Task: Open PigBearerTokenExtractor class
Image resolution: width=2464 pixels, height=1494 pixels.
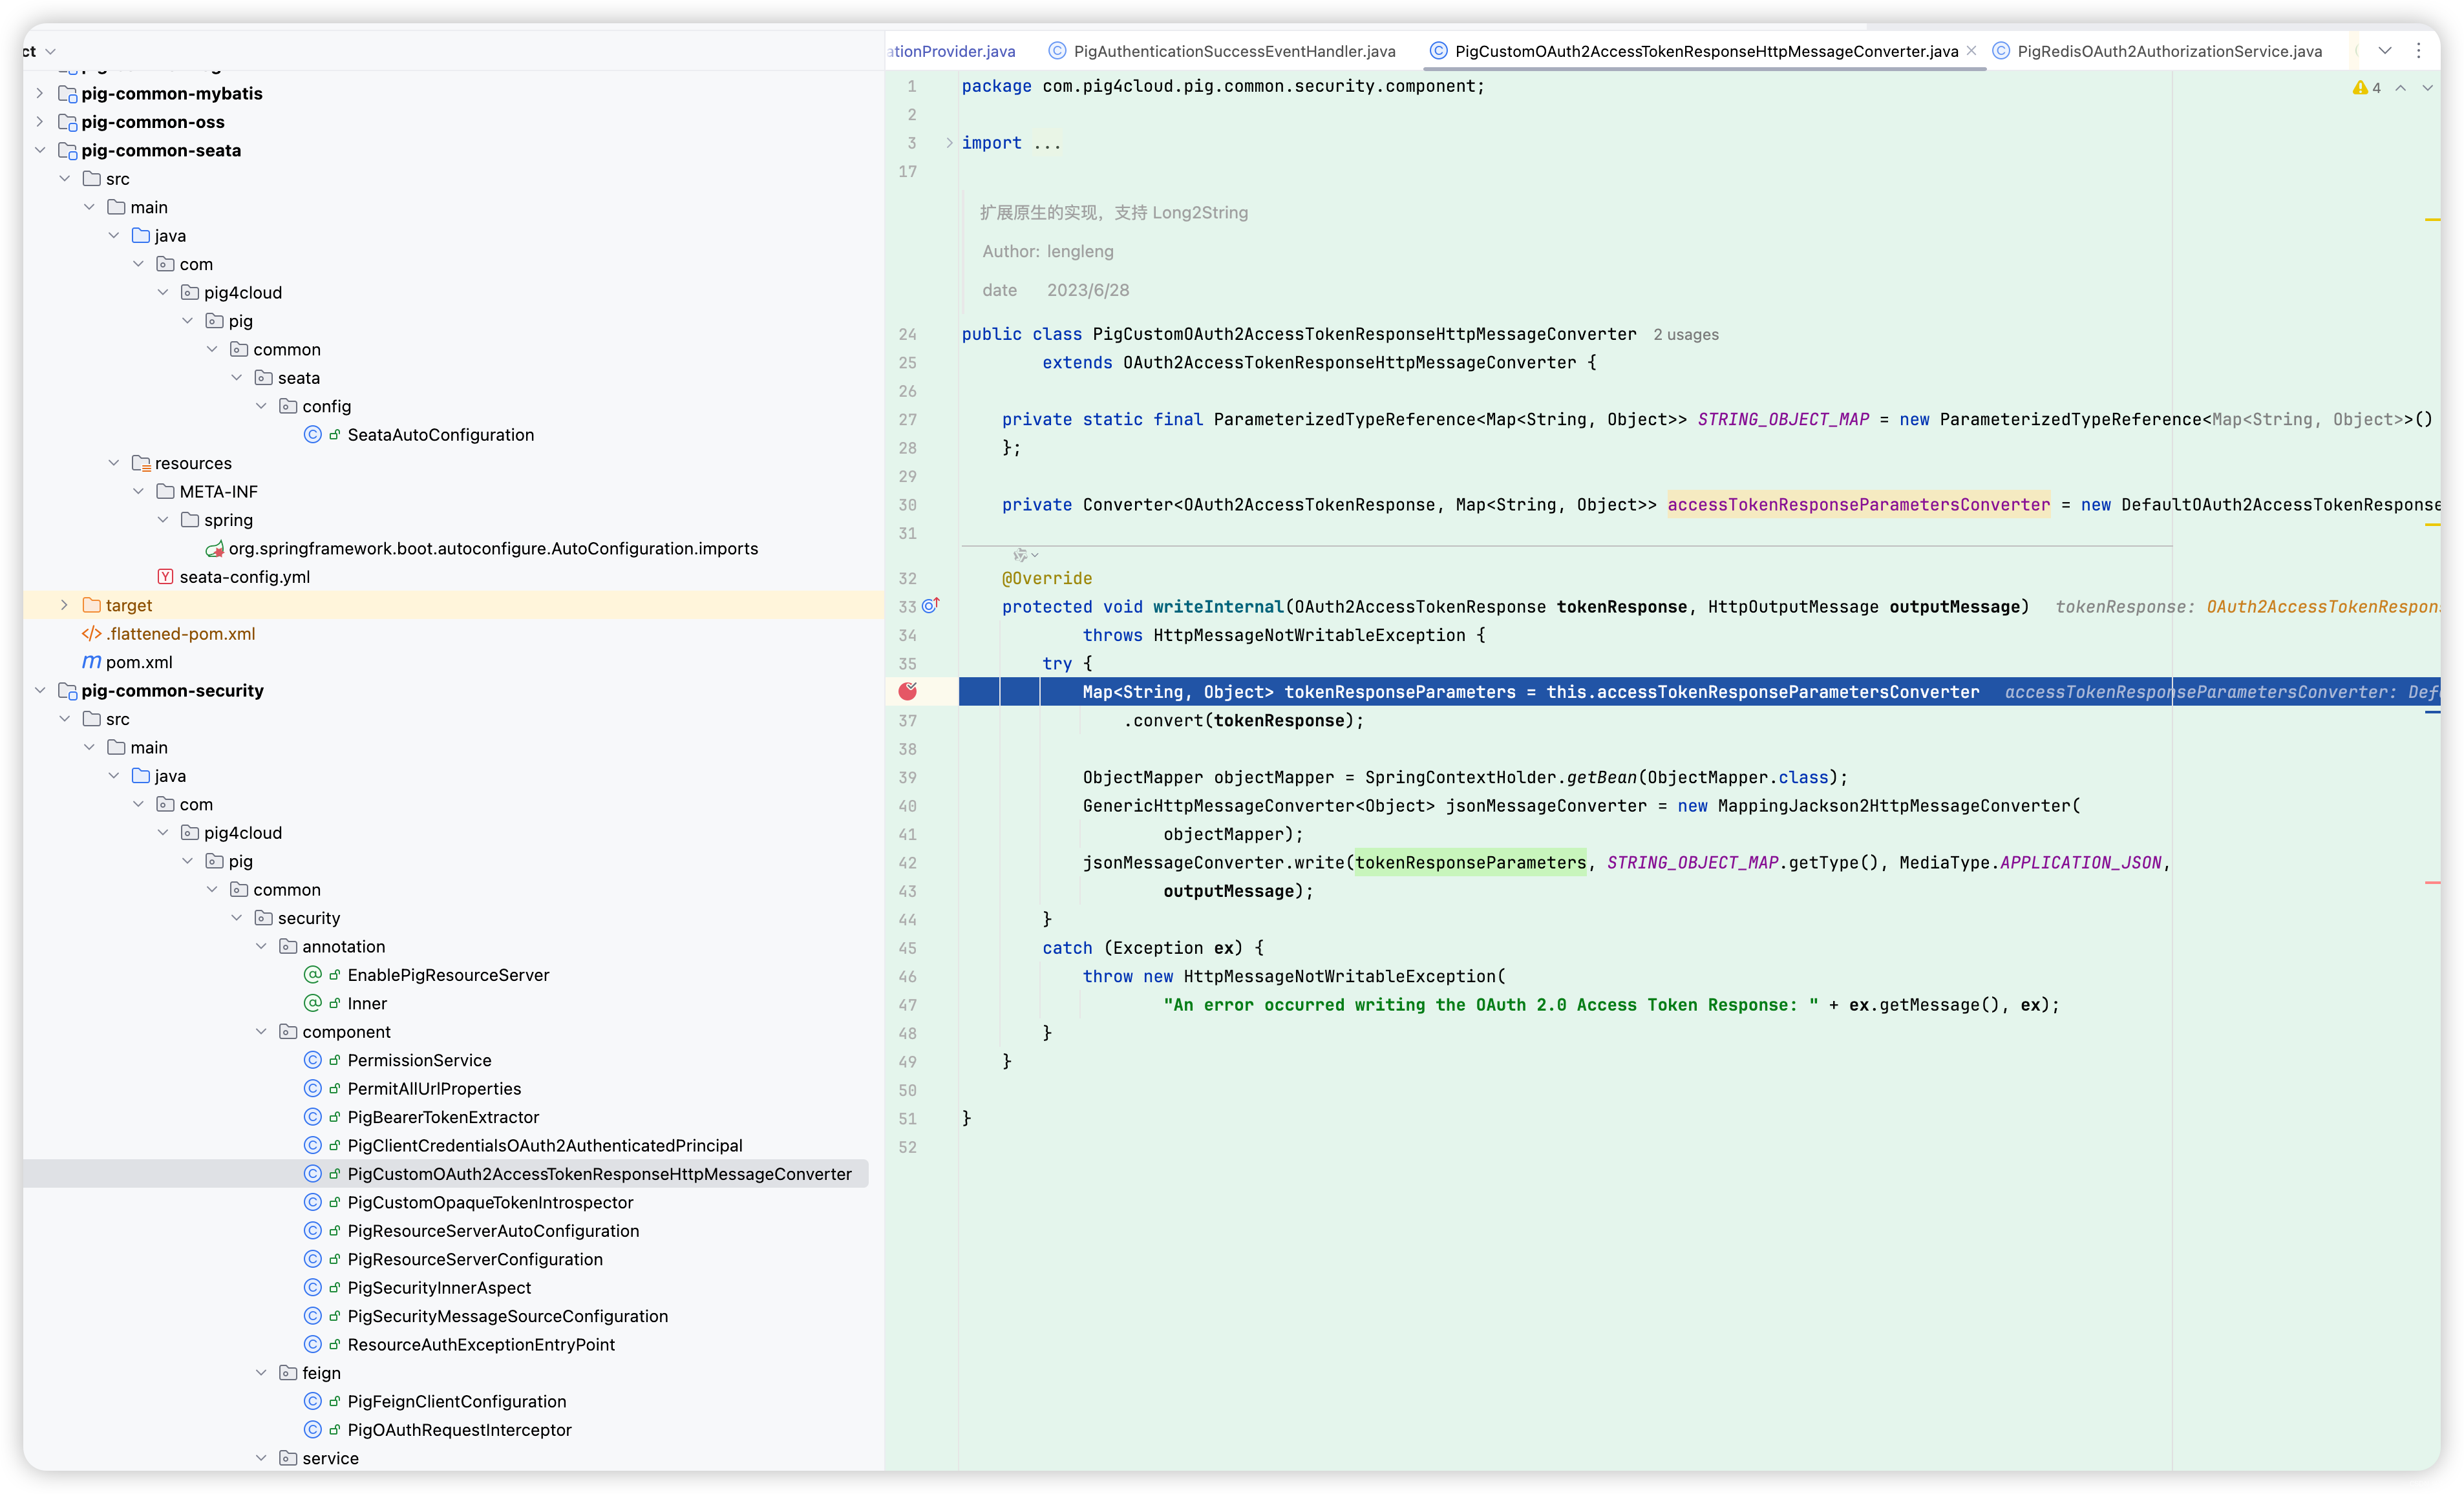Action: pos(443,1117)
